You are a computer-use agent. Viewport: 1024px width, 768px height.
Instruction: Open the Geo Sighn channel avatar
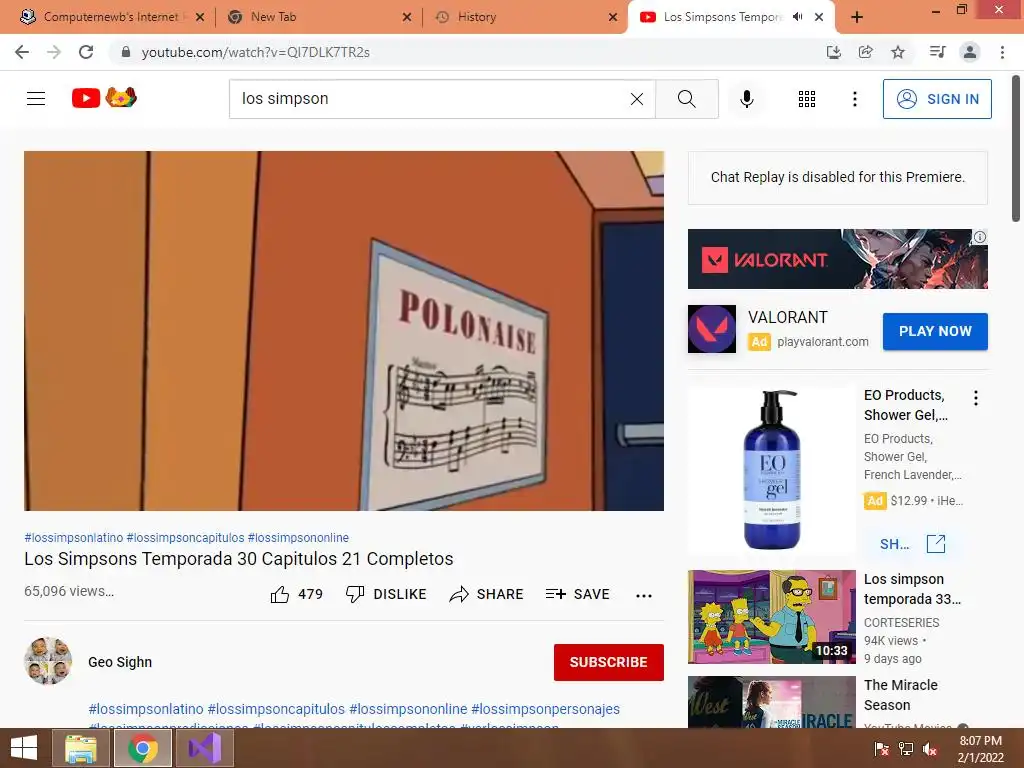(48, 661)
